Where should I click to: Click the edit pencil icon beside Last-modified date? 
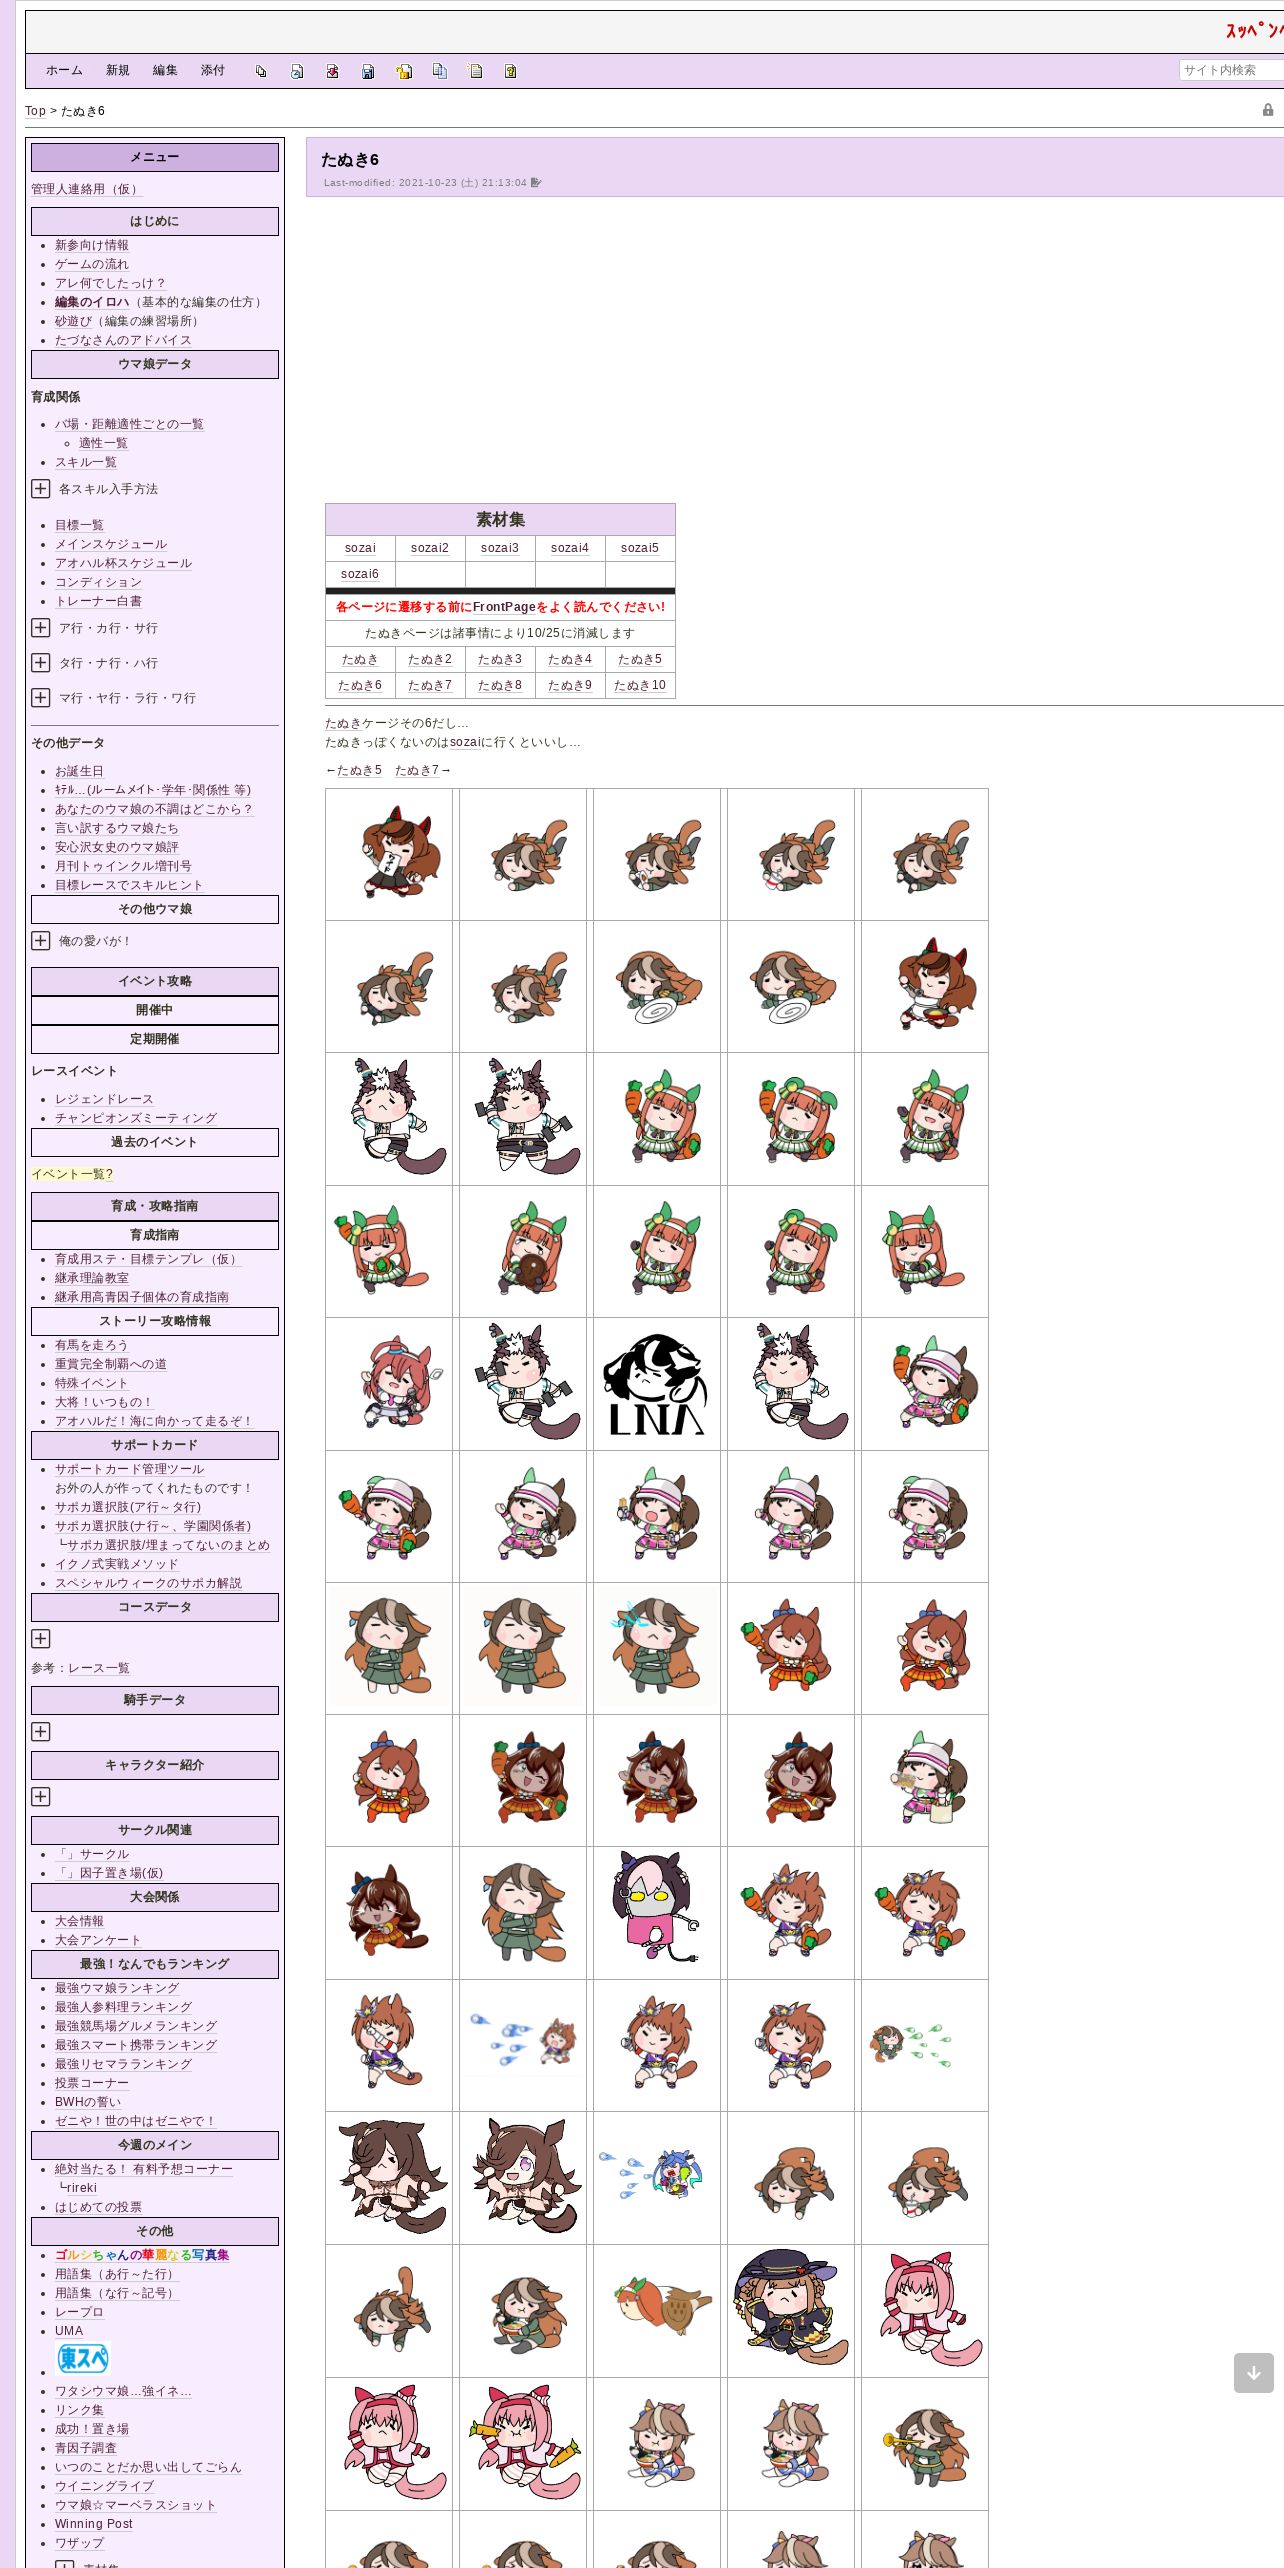pos(536,182)
